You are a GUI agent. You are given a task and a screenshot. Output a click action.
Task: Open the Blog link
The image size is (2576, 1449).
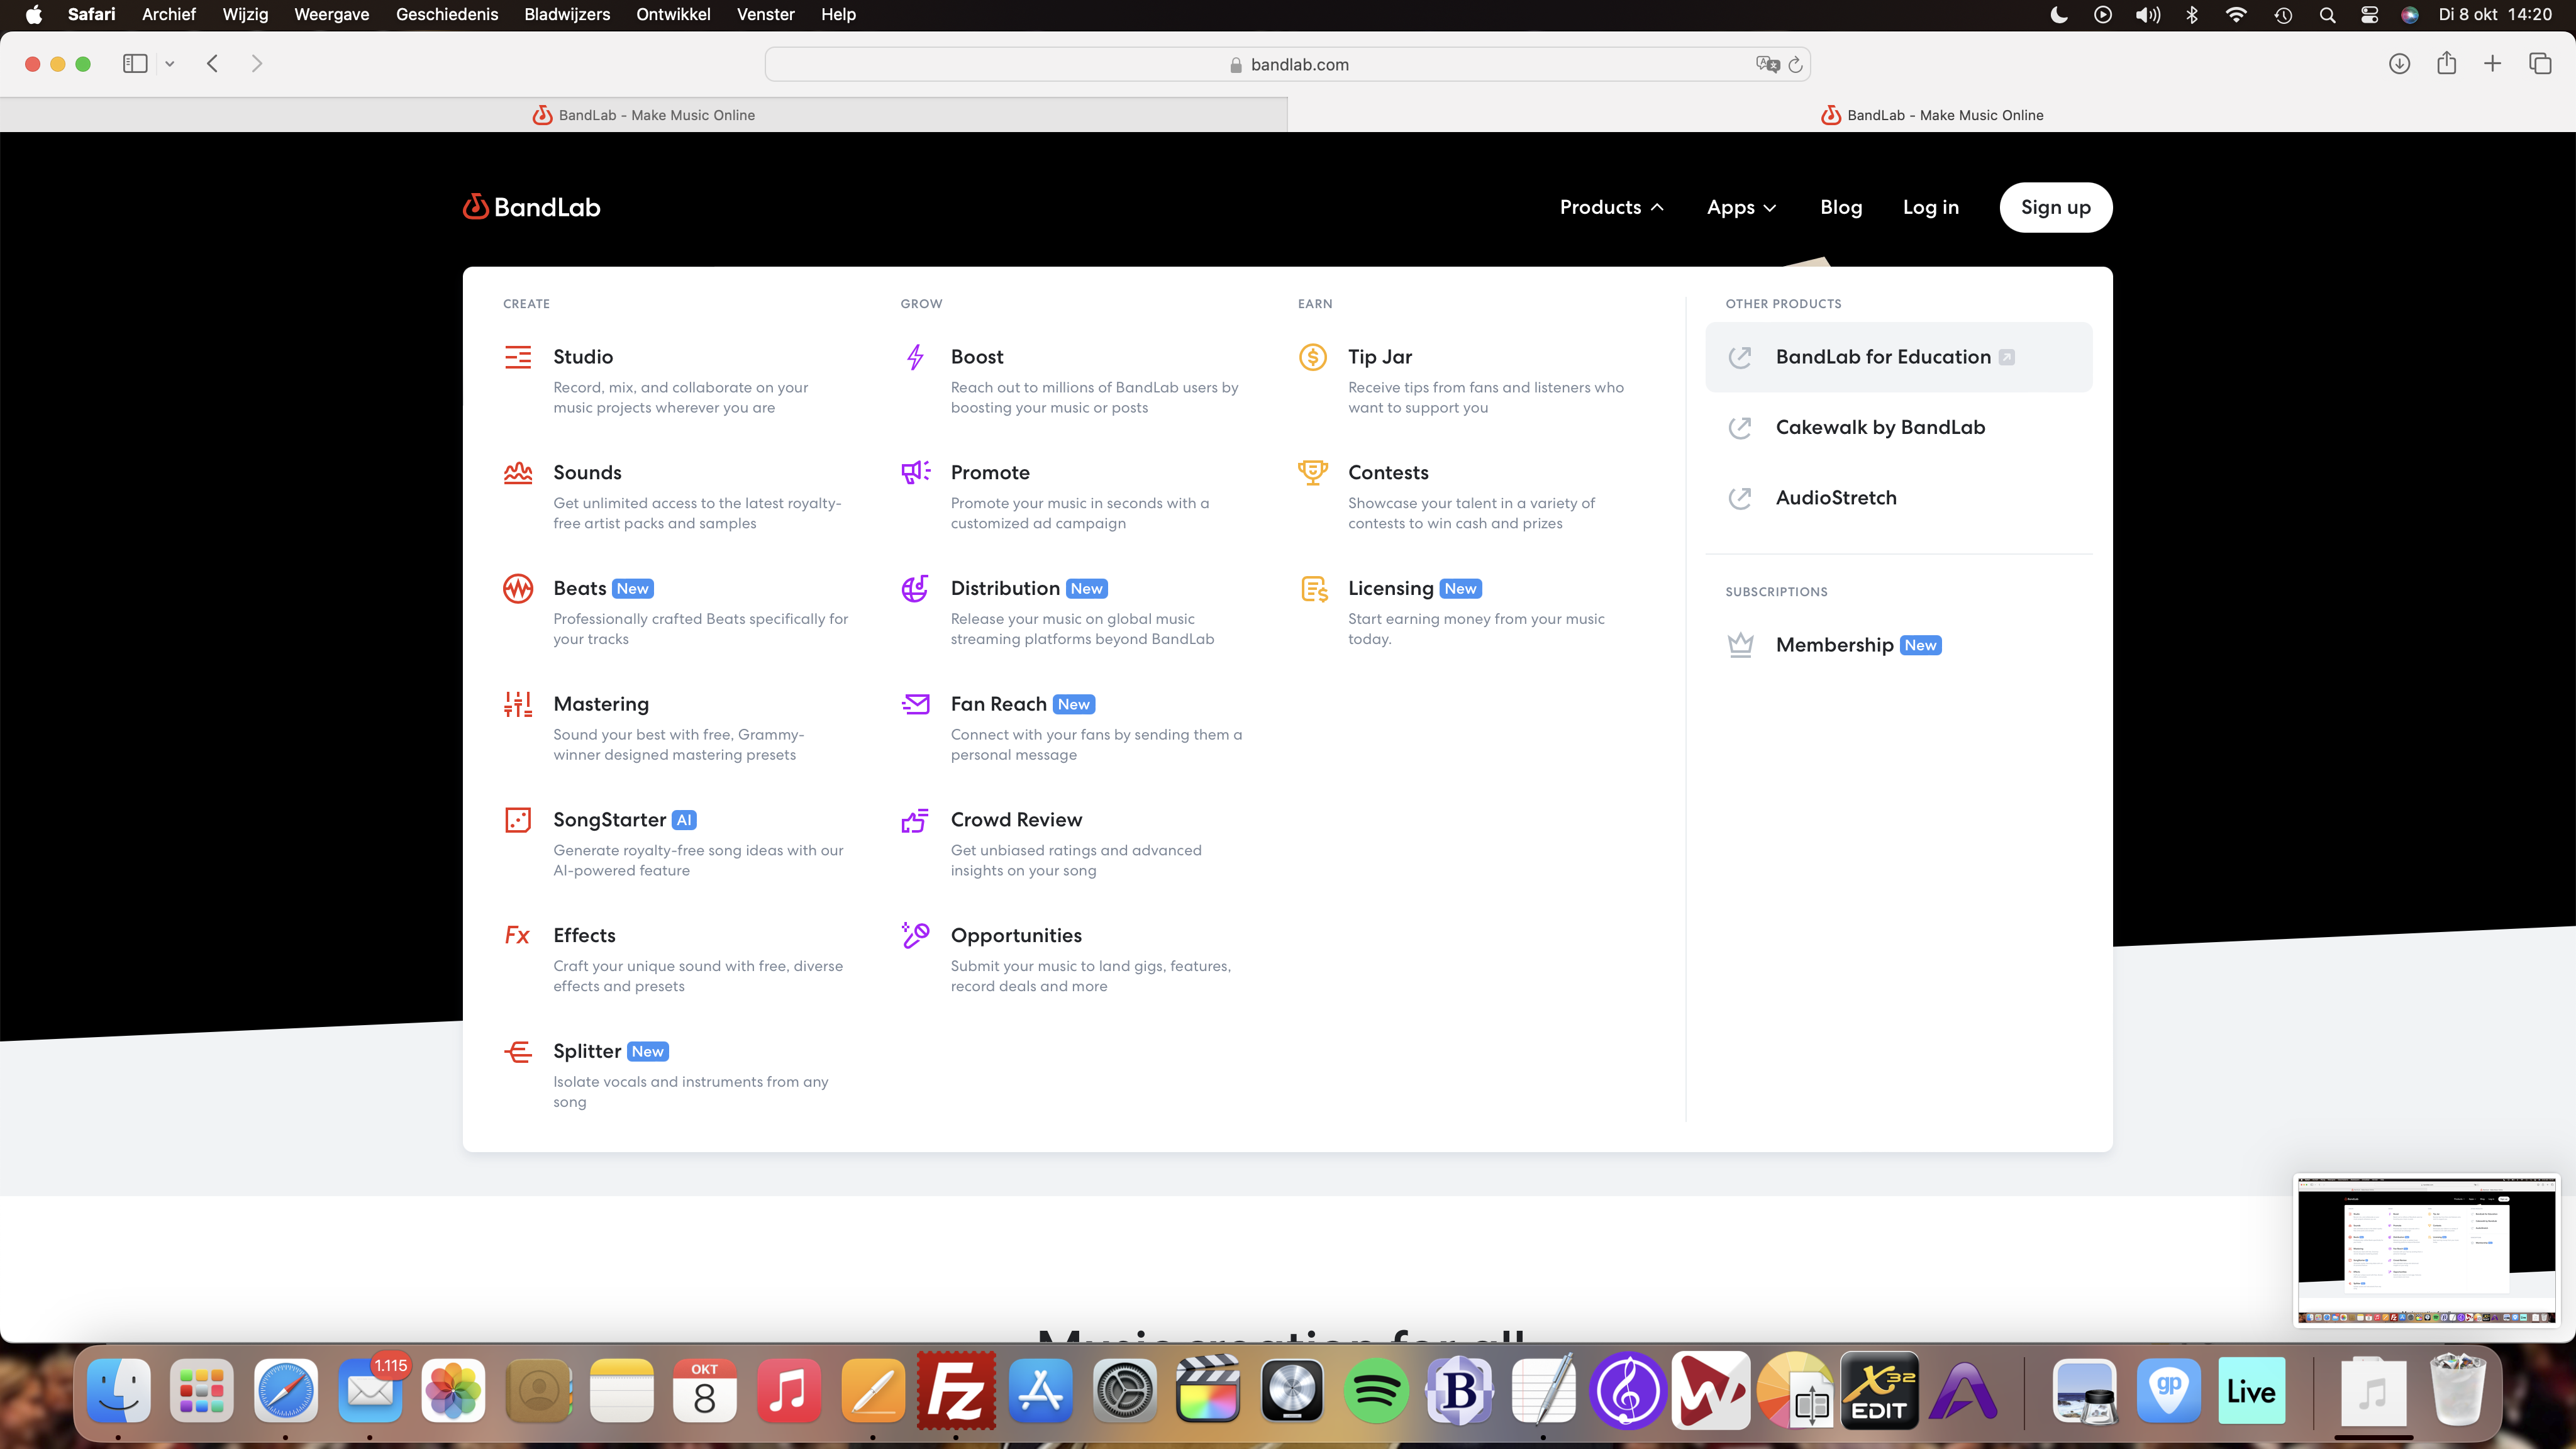[1841, 207]
